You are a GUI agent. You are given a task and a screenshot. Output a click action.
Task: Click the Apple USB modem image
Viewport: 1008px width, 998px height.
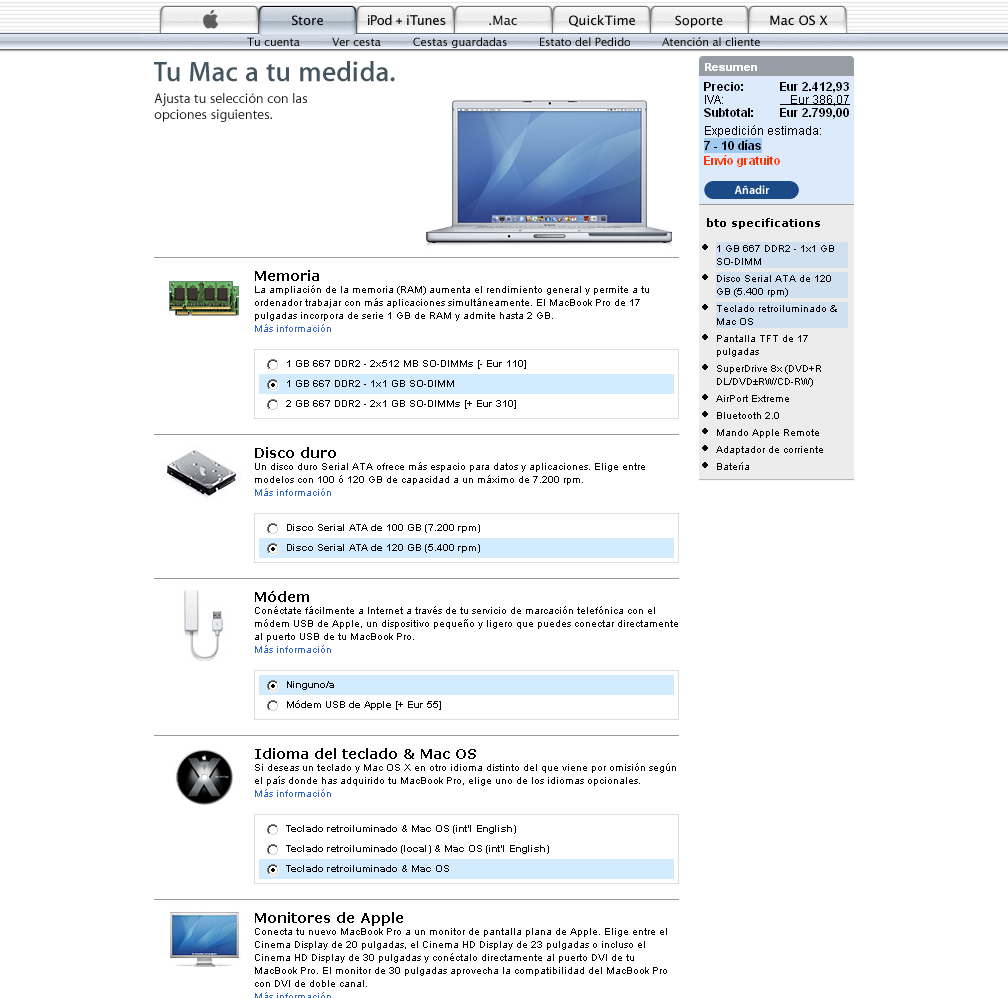click(203, 624)
